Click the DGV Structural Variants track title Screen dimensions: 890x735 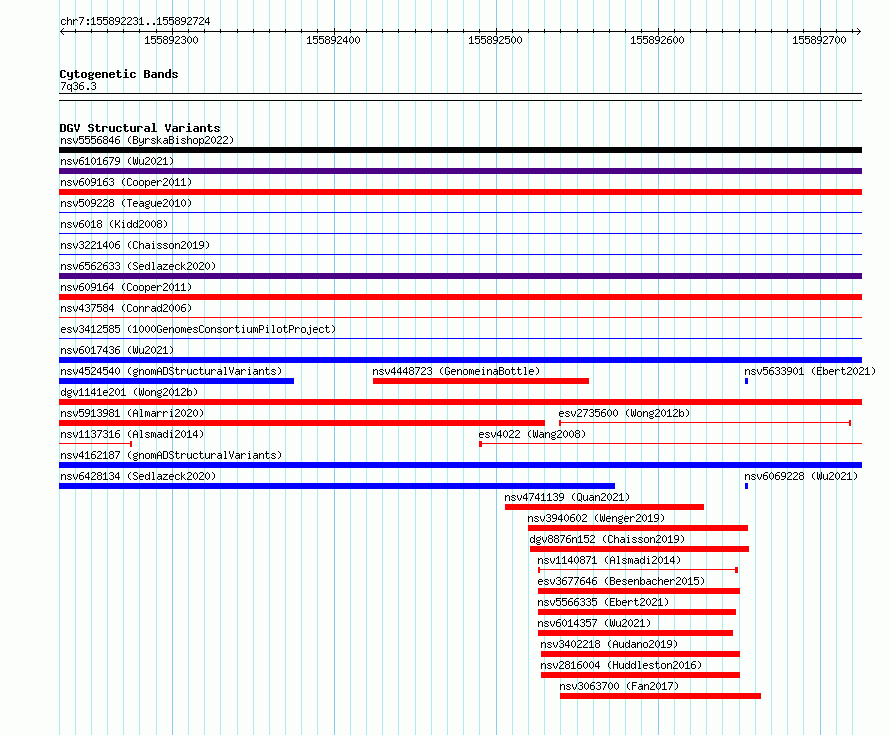coord(140,128)
